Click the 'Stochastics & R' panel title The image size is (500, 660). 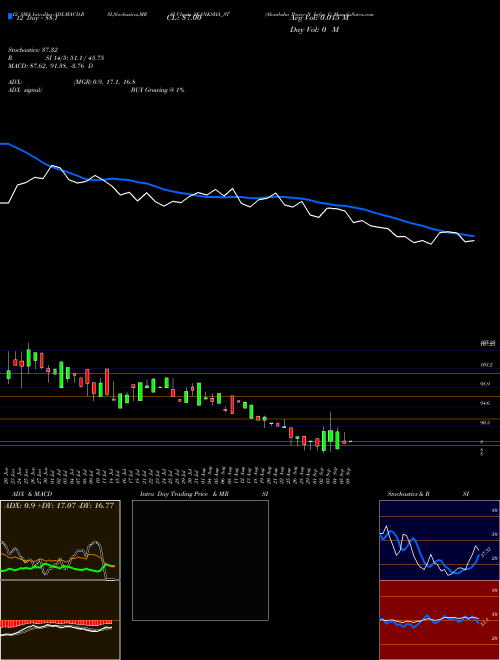point(409,494)
